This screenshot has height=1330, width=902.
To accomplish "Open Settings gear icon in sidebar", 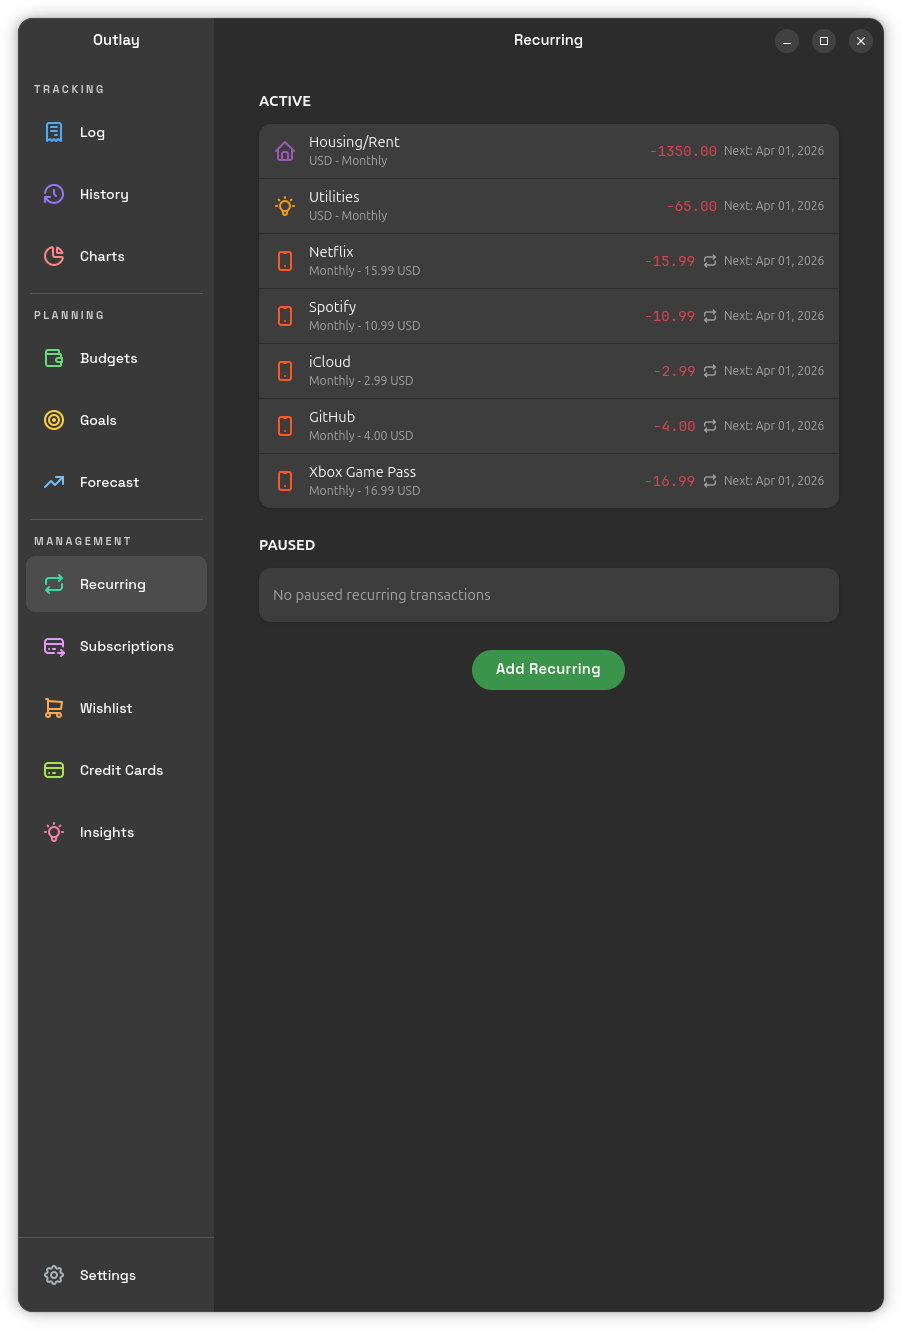I will [54, 1275].
